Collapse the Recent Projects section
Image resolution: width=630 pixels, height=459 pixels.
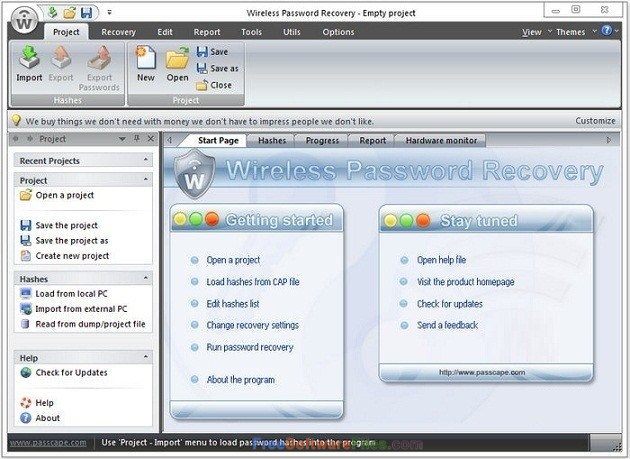point(145,160)
